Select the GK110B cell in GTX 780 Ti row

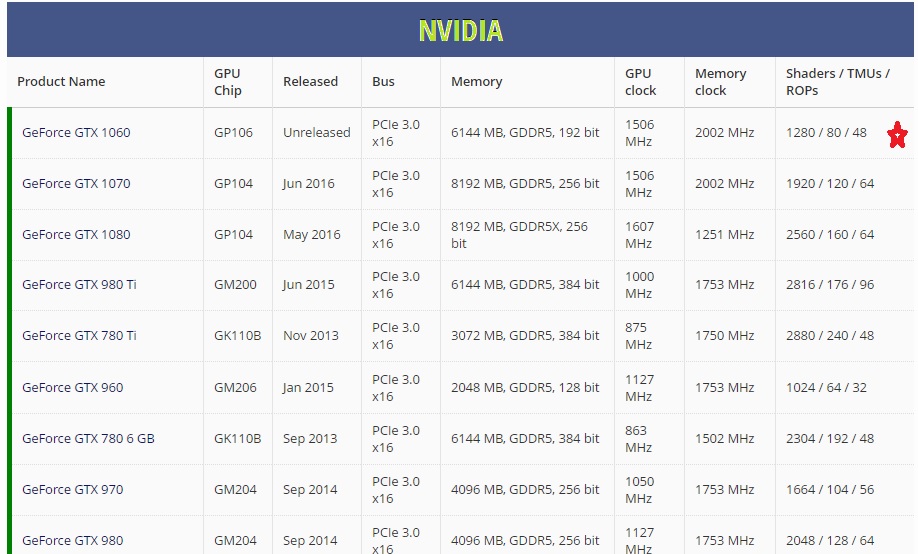coord(238,336)
